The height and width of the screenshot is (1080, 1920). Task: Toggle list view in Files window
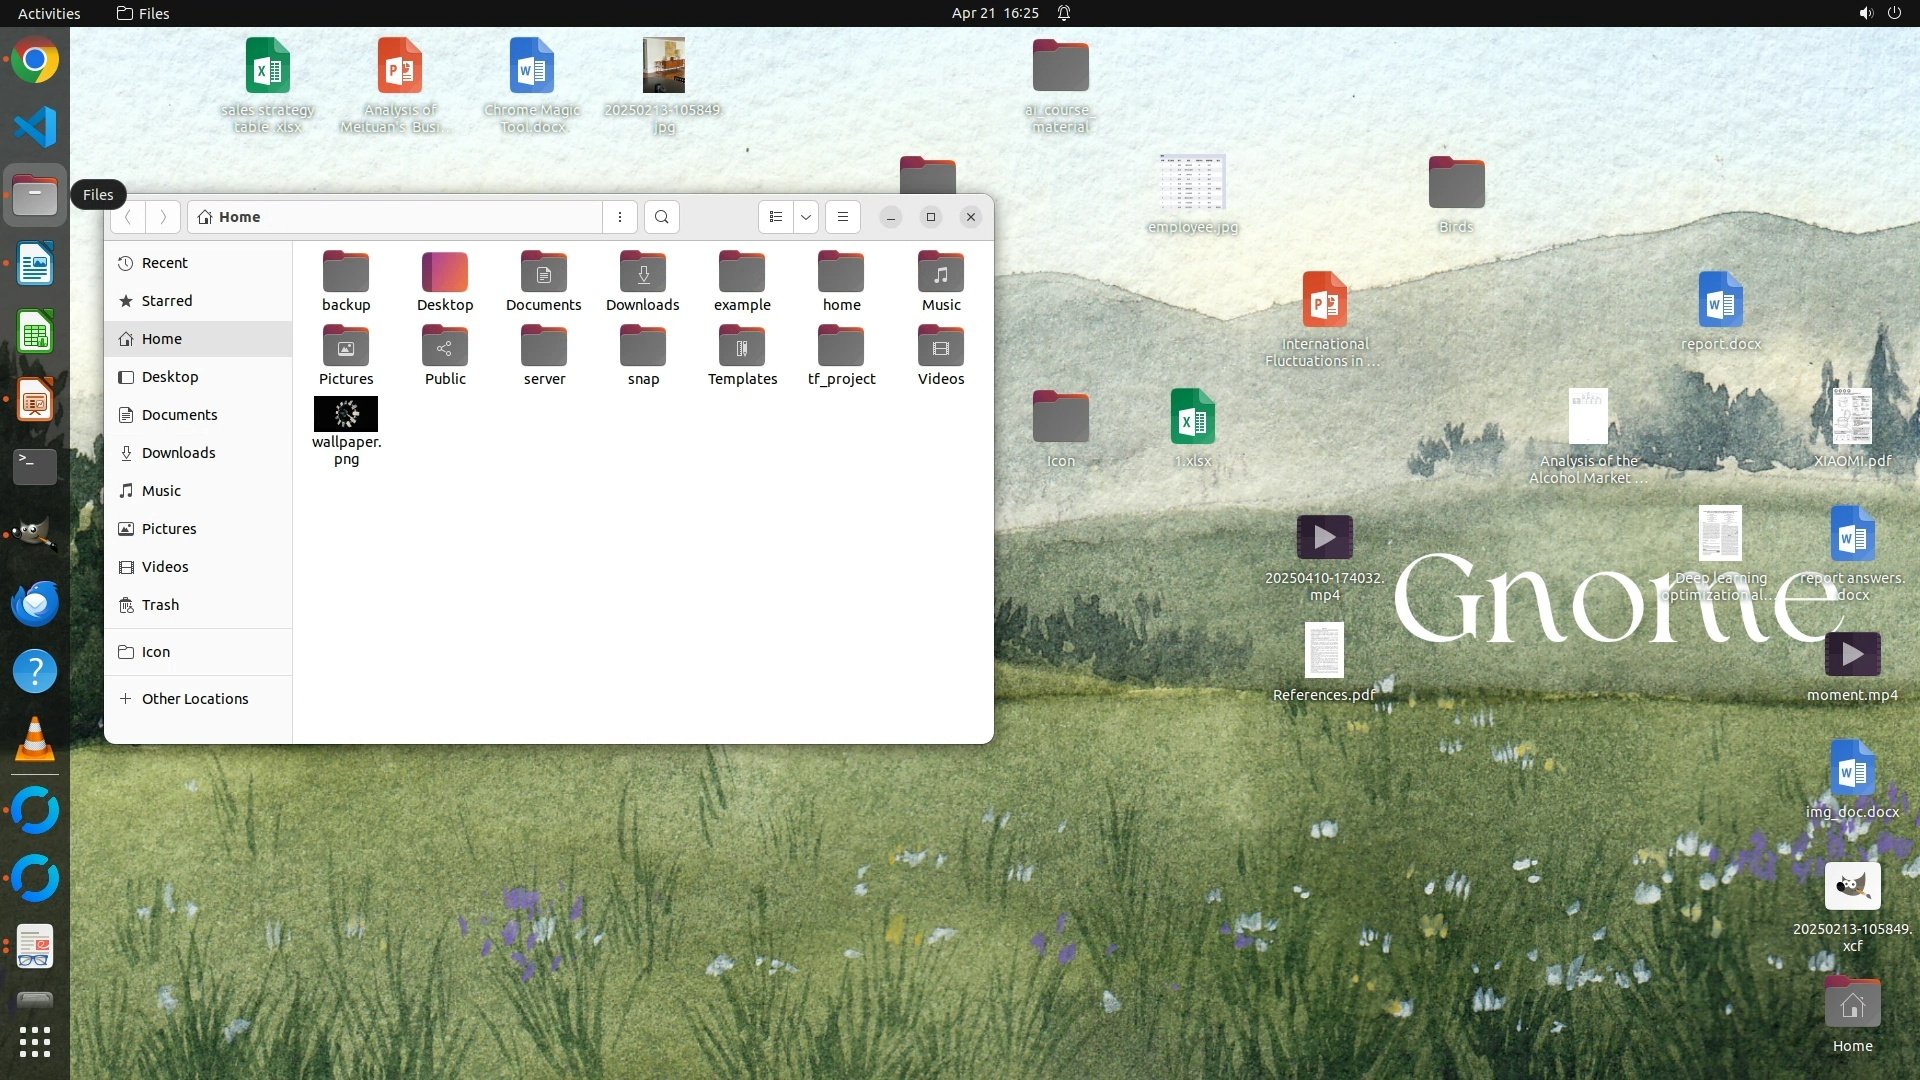click(776, 217)
